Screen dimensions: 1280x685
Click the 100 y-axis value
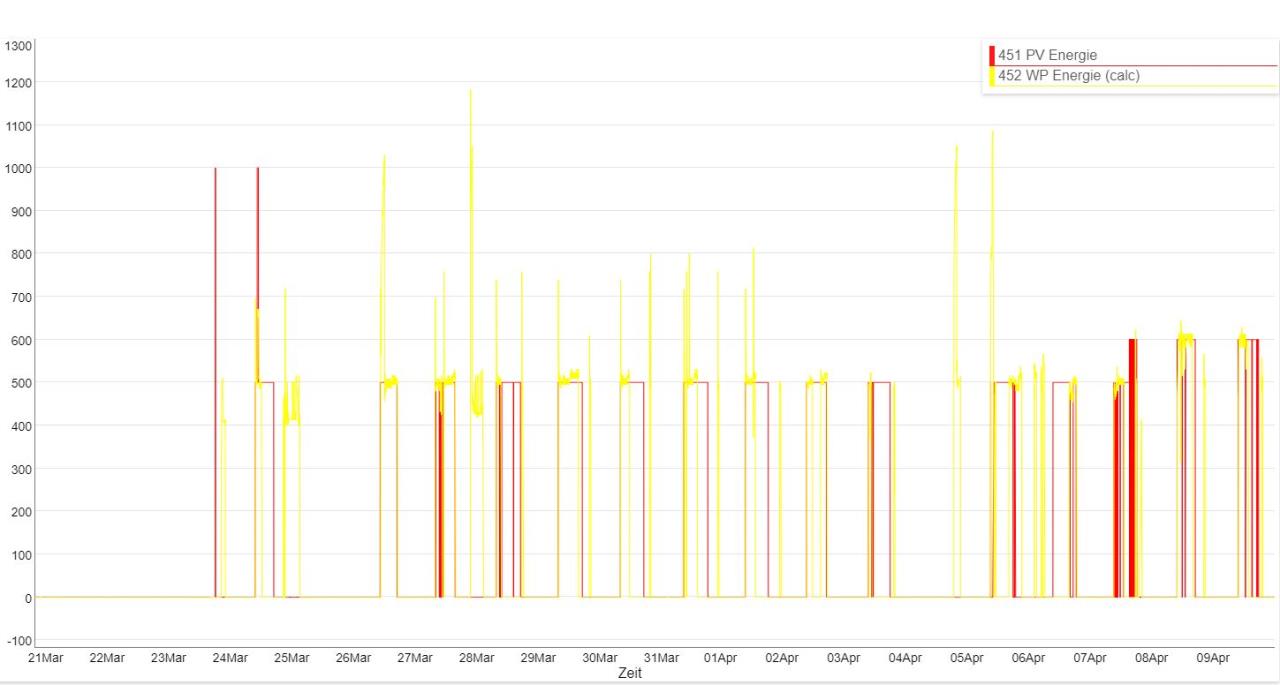(22, 555)
